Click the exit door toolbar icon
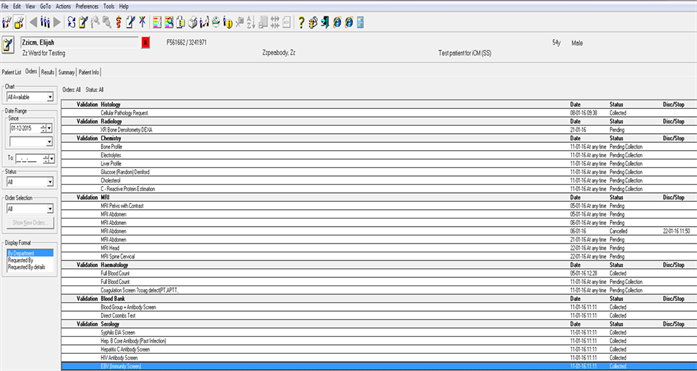697x371 pixels. pyautogui.click(x=326, y=22)
